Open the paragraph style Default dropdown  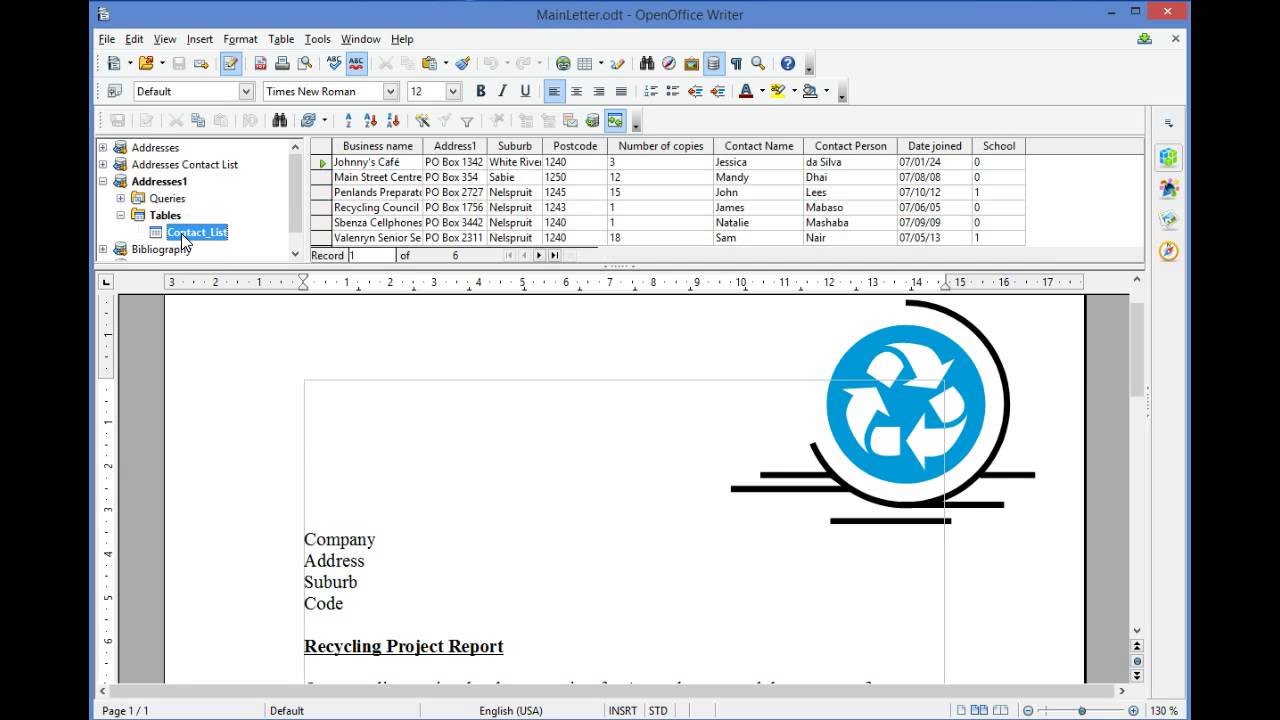[246, 91]
